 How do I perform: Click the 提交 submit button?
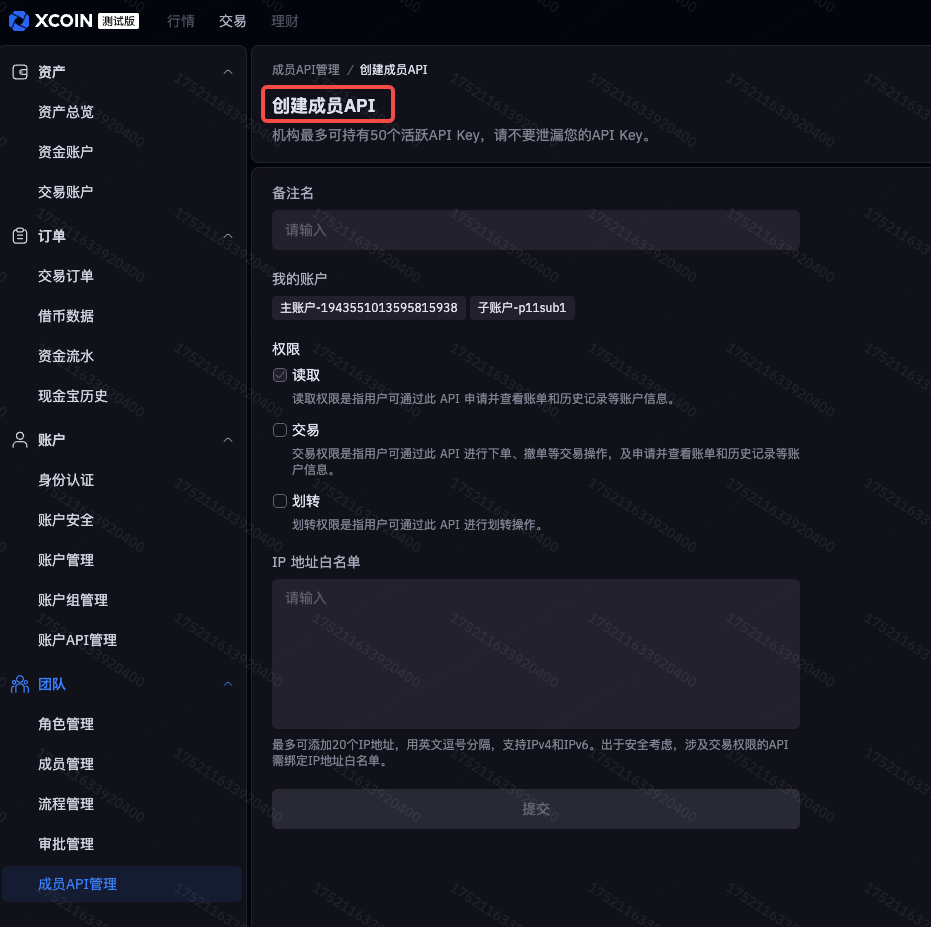click(535, 809)
